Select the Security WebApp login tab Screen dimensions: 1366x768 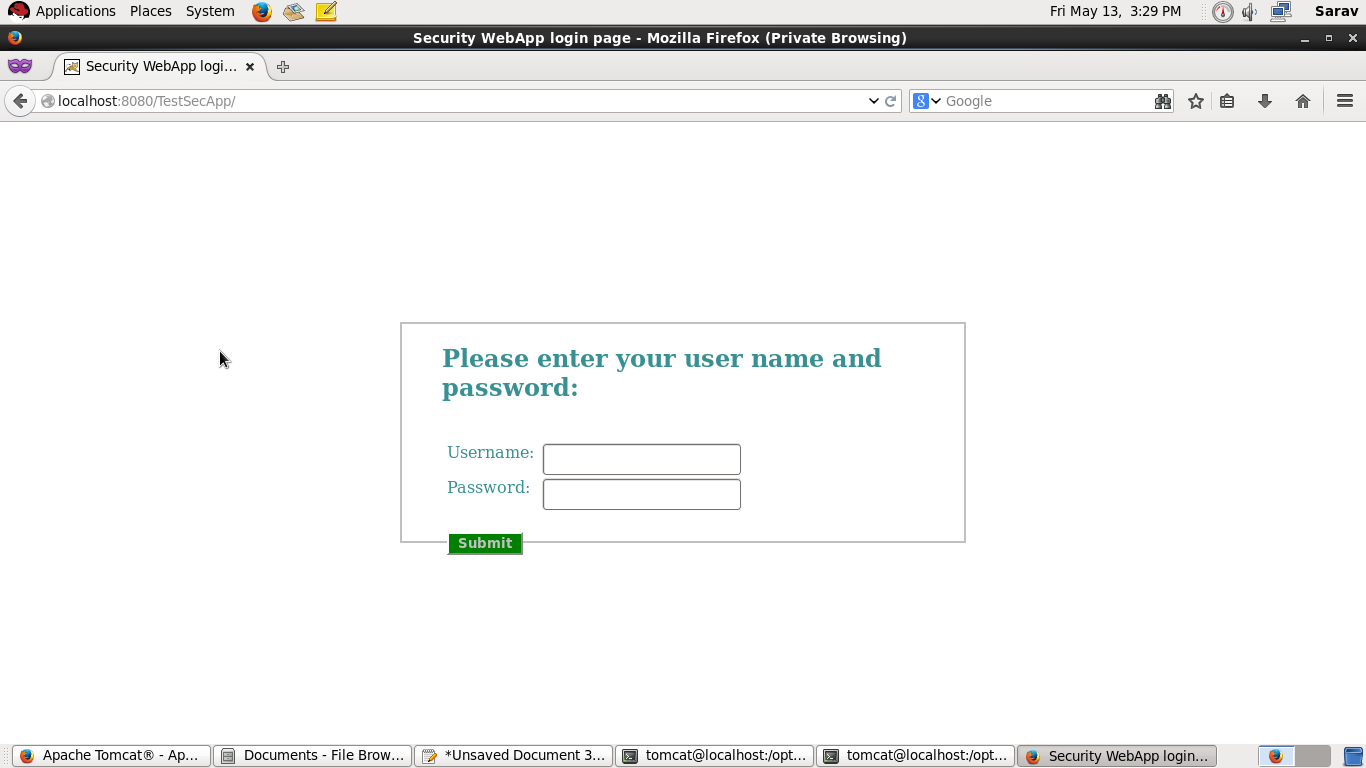[x=160, y=66]
